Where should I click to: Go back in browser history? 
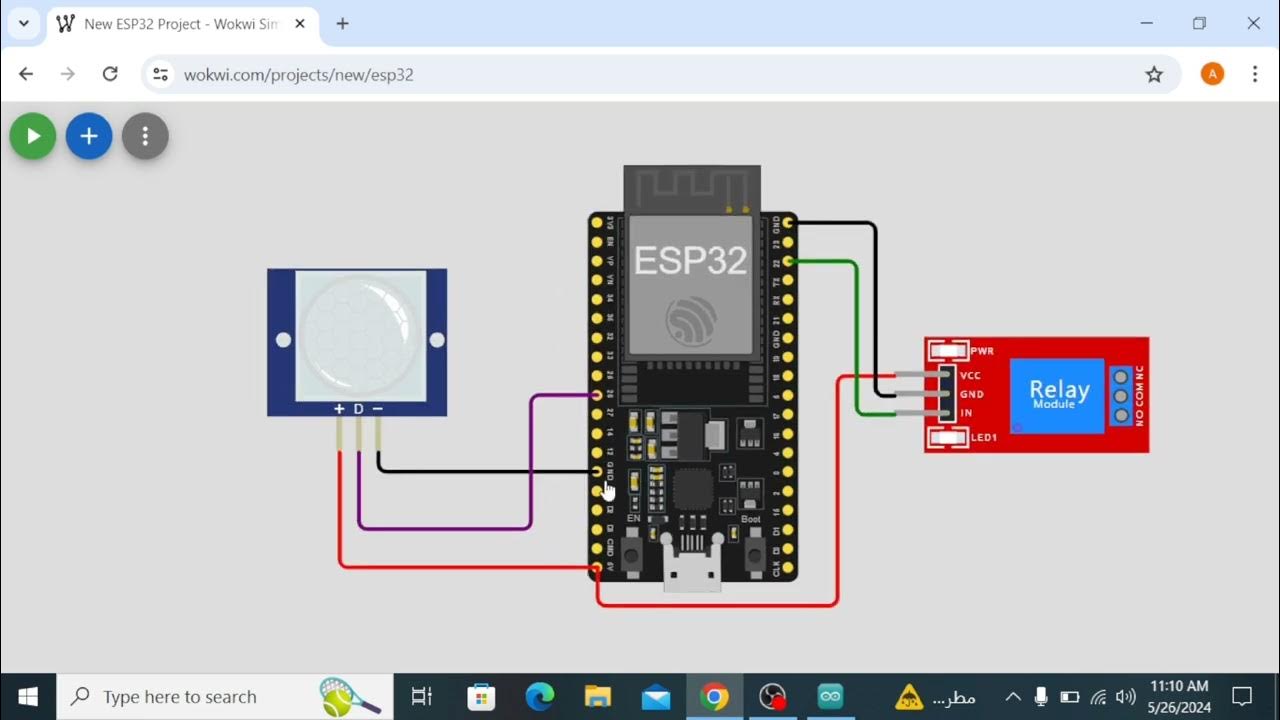[26, 74]
